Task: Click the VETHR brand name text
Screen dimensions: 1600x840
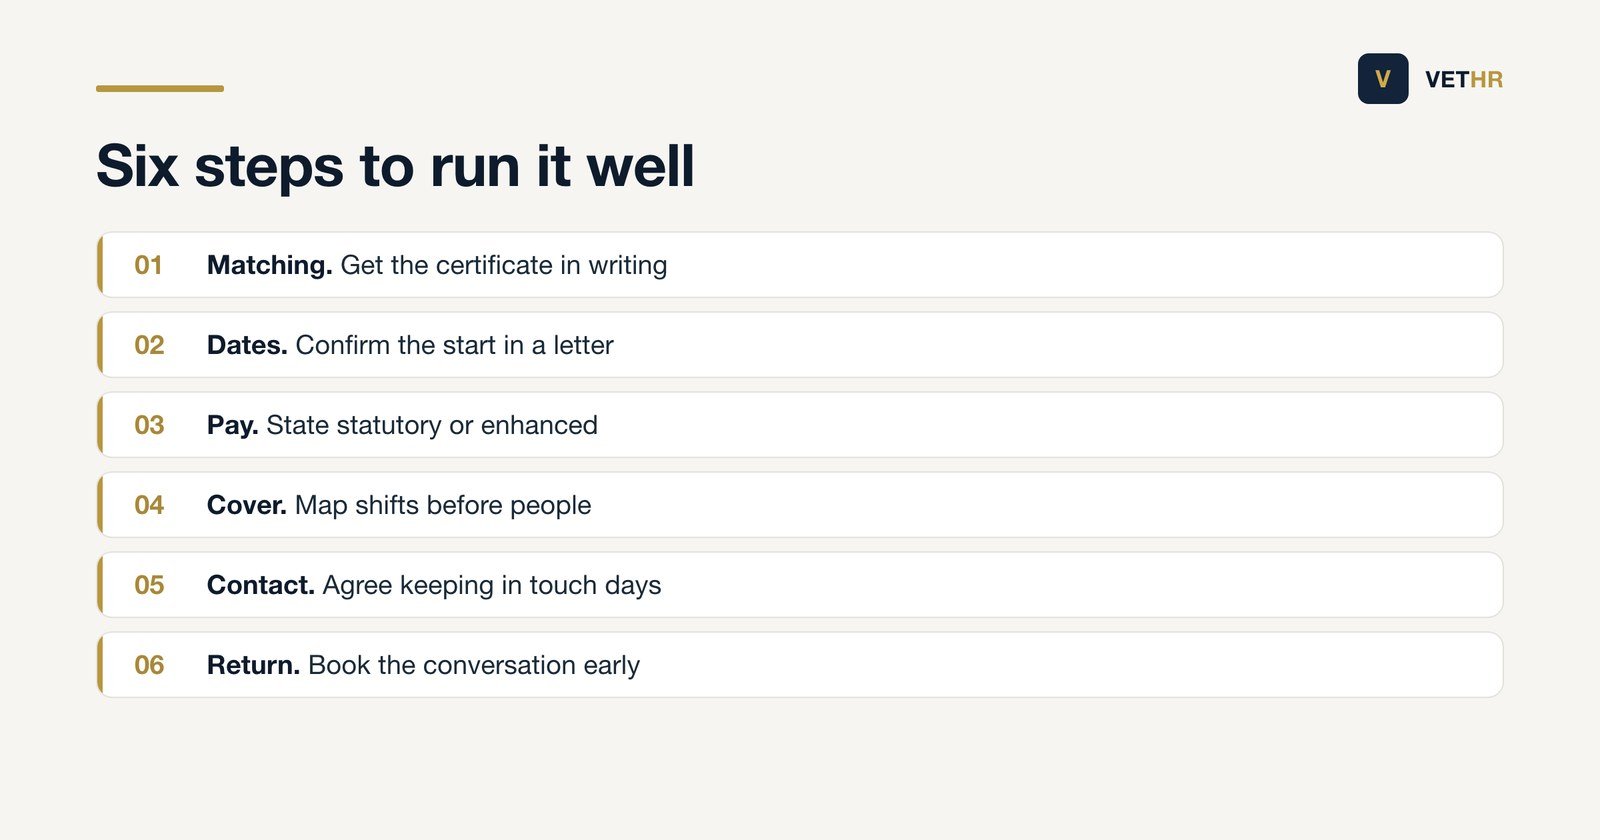Action: tap(1464, 80)
